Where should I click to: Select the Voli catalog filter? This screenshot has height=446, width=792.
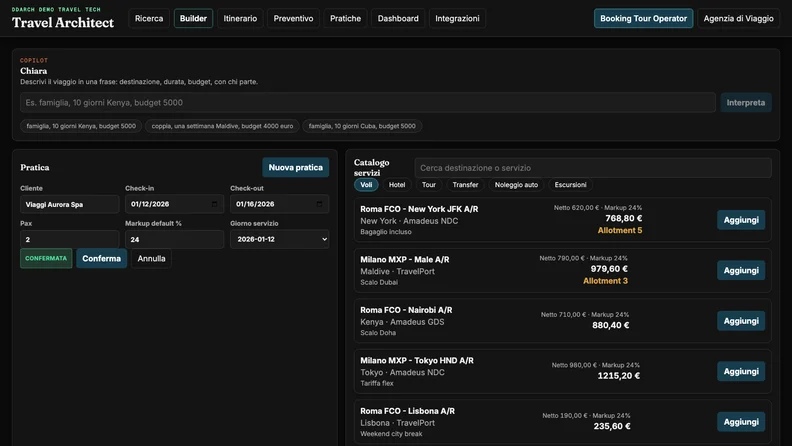[x=366, y=185]
